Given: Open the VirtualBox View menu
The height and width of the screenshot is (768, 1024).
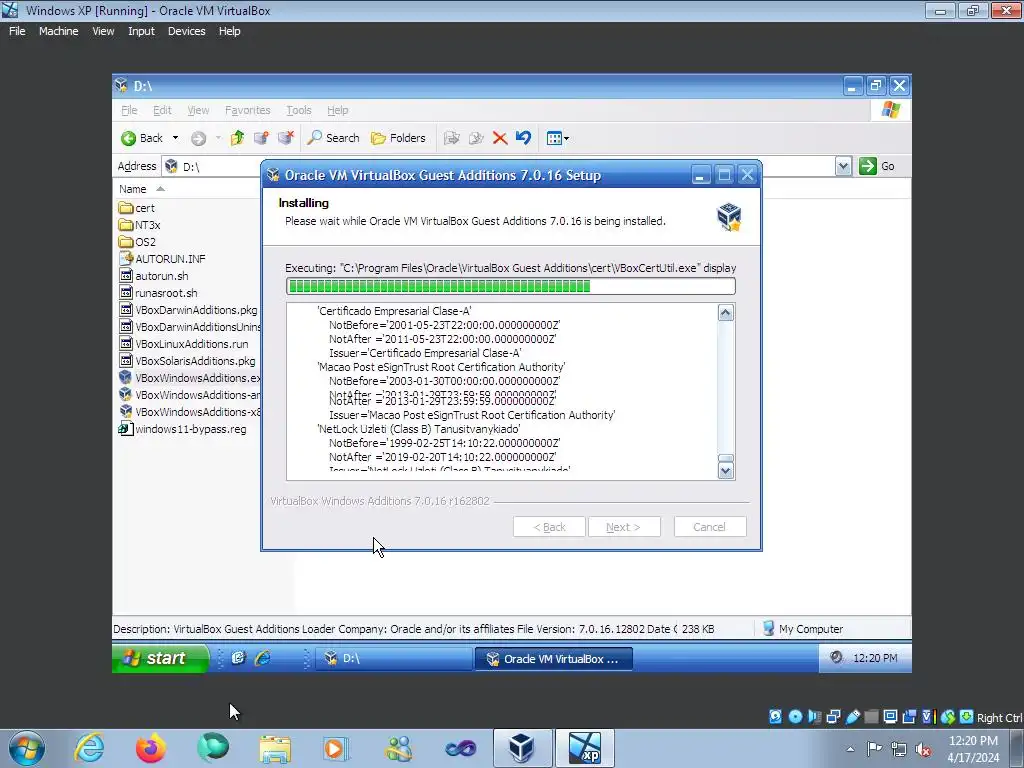Looking at the screenshot, I should (x=103, y=31).
